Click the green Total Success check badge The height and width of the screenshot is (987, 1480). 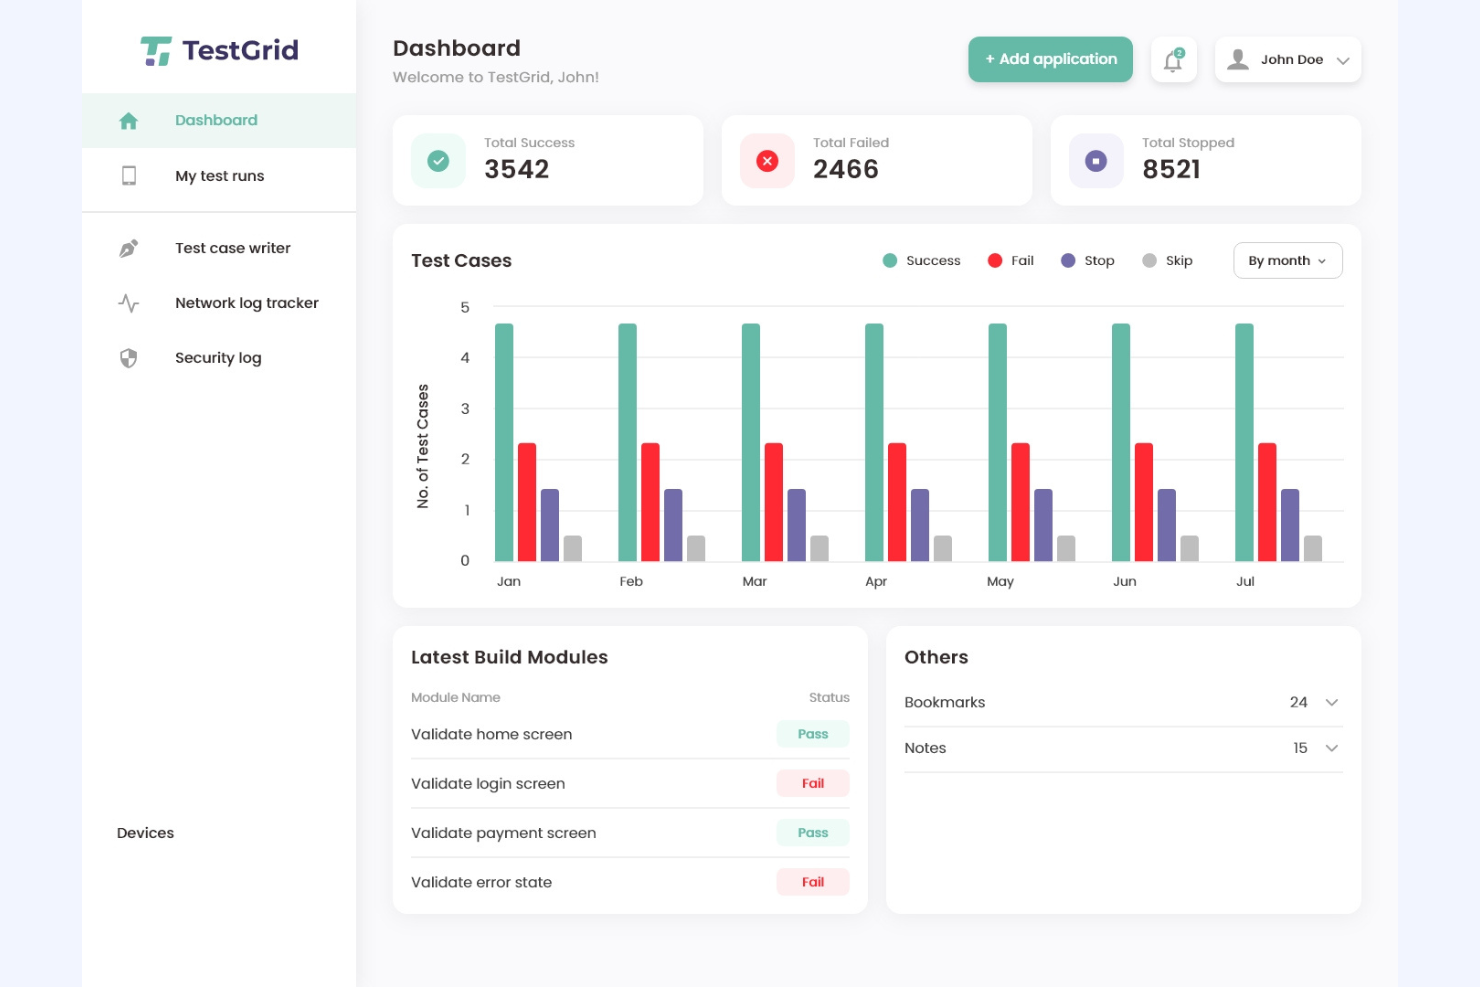[x=437, y=160]
